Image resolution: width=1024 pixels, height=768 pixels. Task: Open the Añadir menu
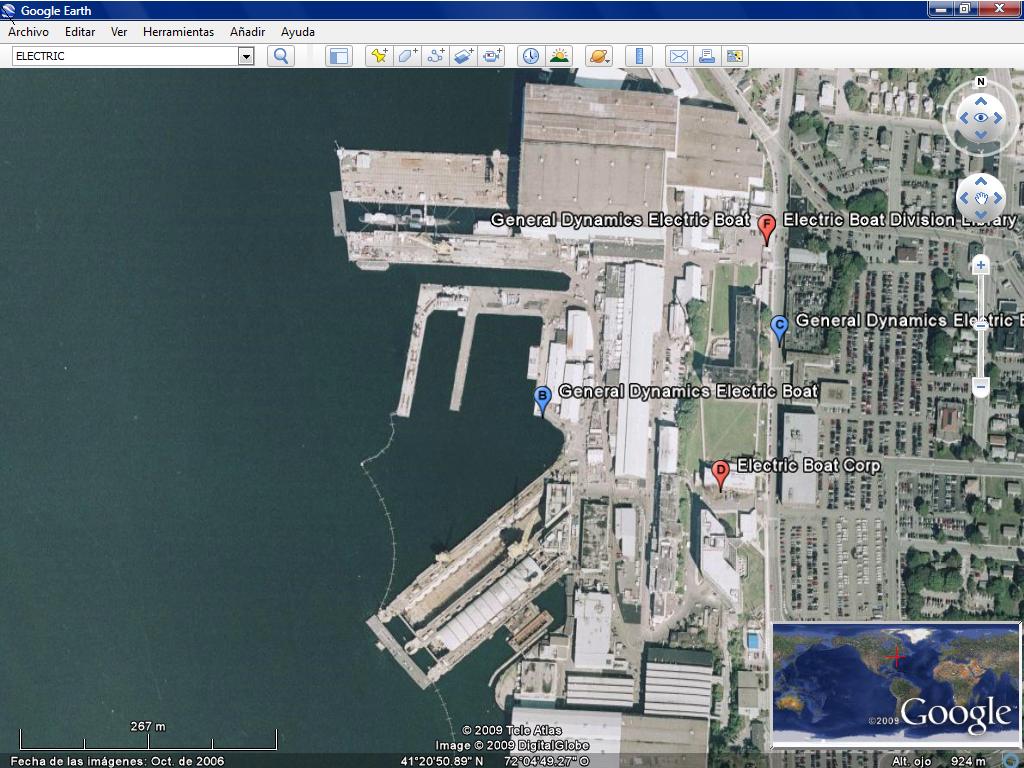click(x=247, y=32)
